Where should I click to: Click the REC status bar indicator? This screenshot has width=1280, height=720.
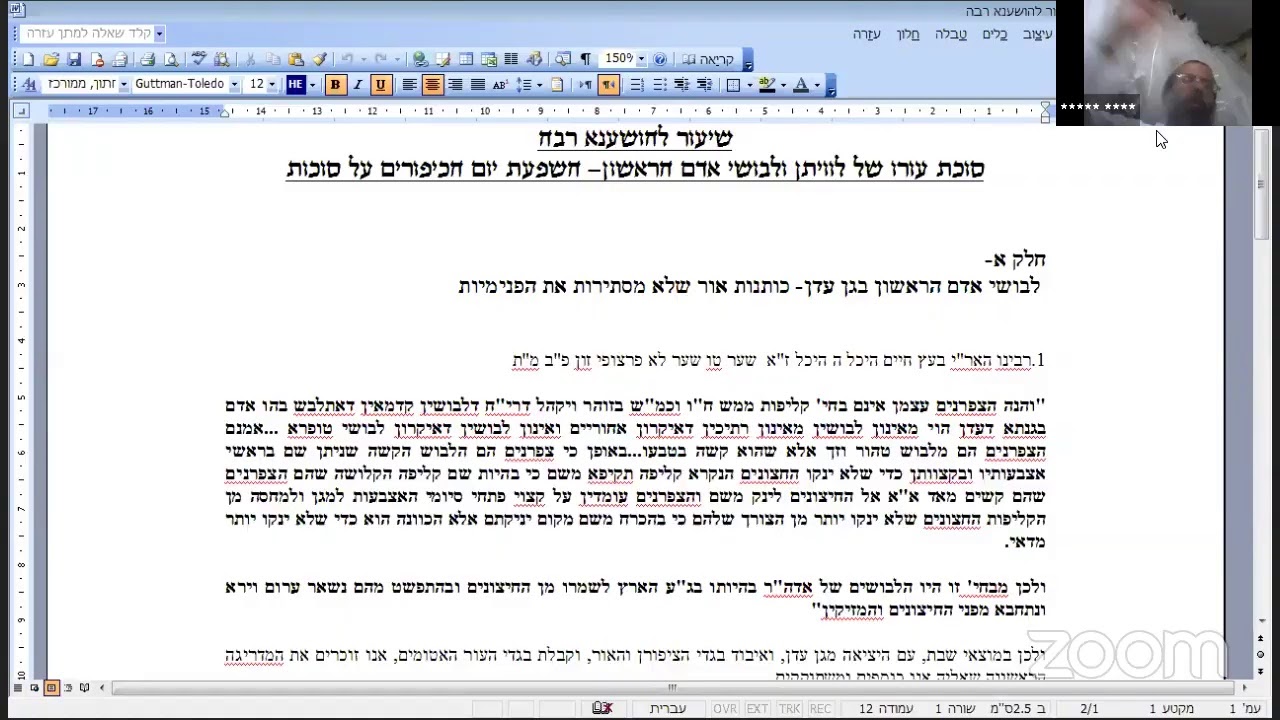pyautogui.click(x=820, y=708)
